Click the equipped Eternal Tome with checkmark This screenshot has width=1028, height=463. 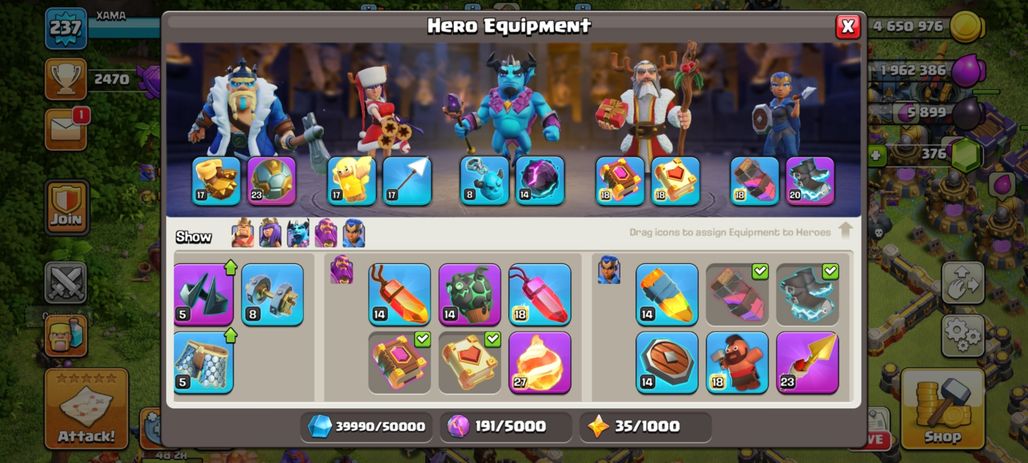[399, 363]
